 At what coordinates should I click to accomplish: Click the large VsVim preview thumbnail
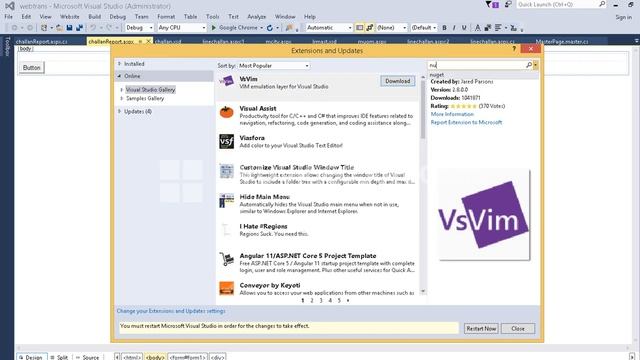[484, 215]
